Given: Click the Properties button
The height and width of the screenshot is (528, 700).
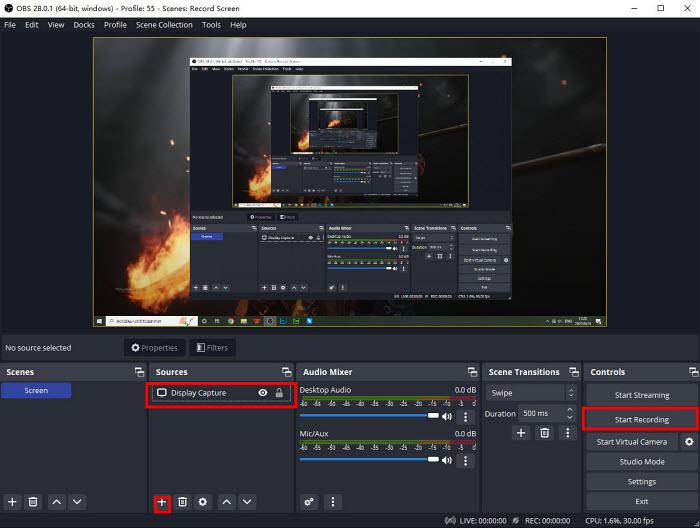Looking at the screenshot, I should pos(154,348).
